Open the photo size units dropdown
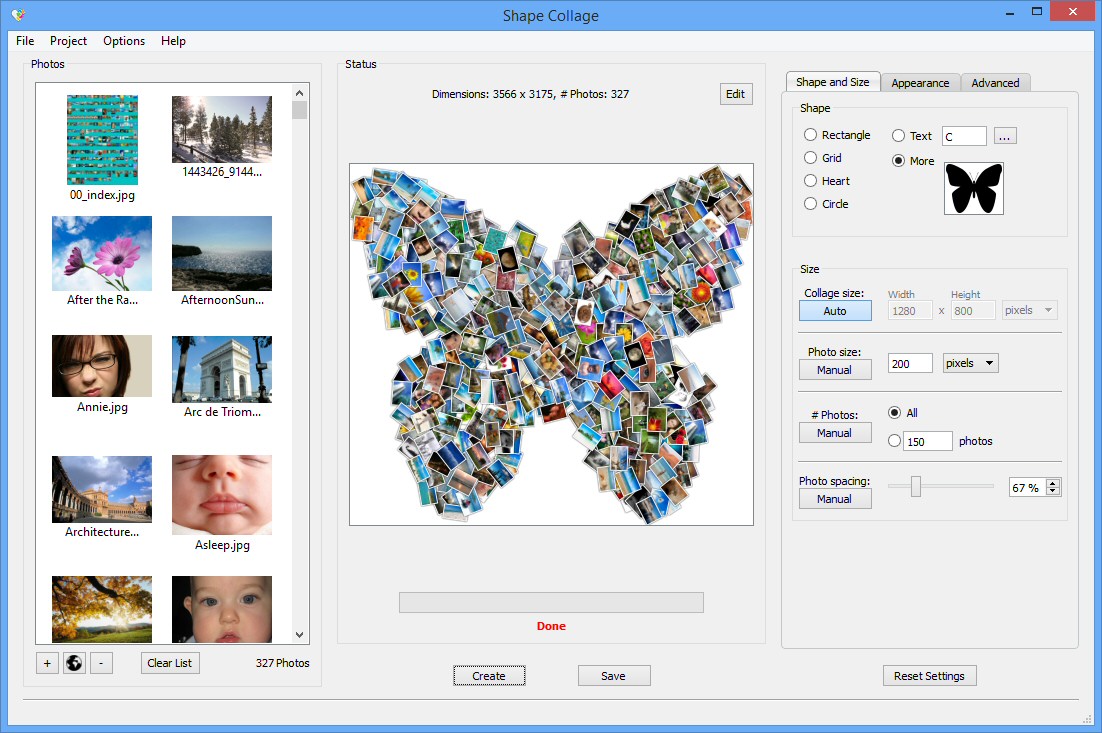The height and width of the screenshot is (733, 1102). (x=970, y=362)
